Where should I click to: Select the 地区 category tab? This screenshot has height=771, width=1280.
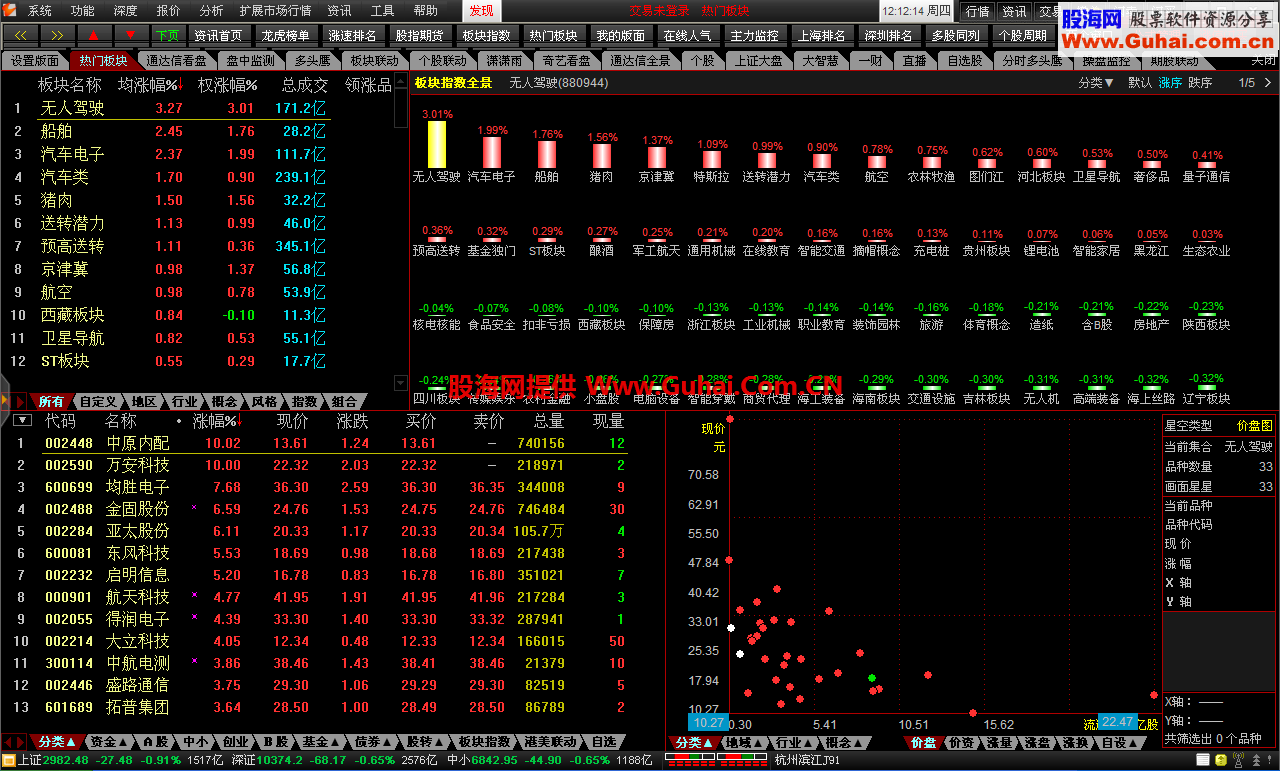145,402
